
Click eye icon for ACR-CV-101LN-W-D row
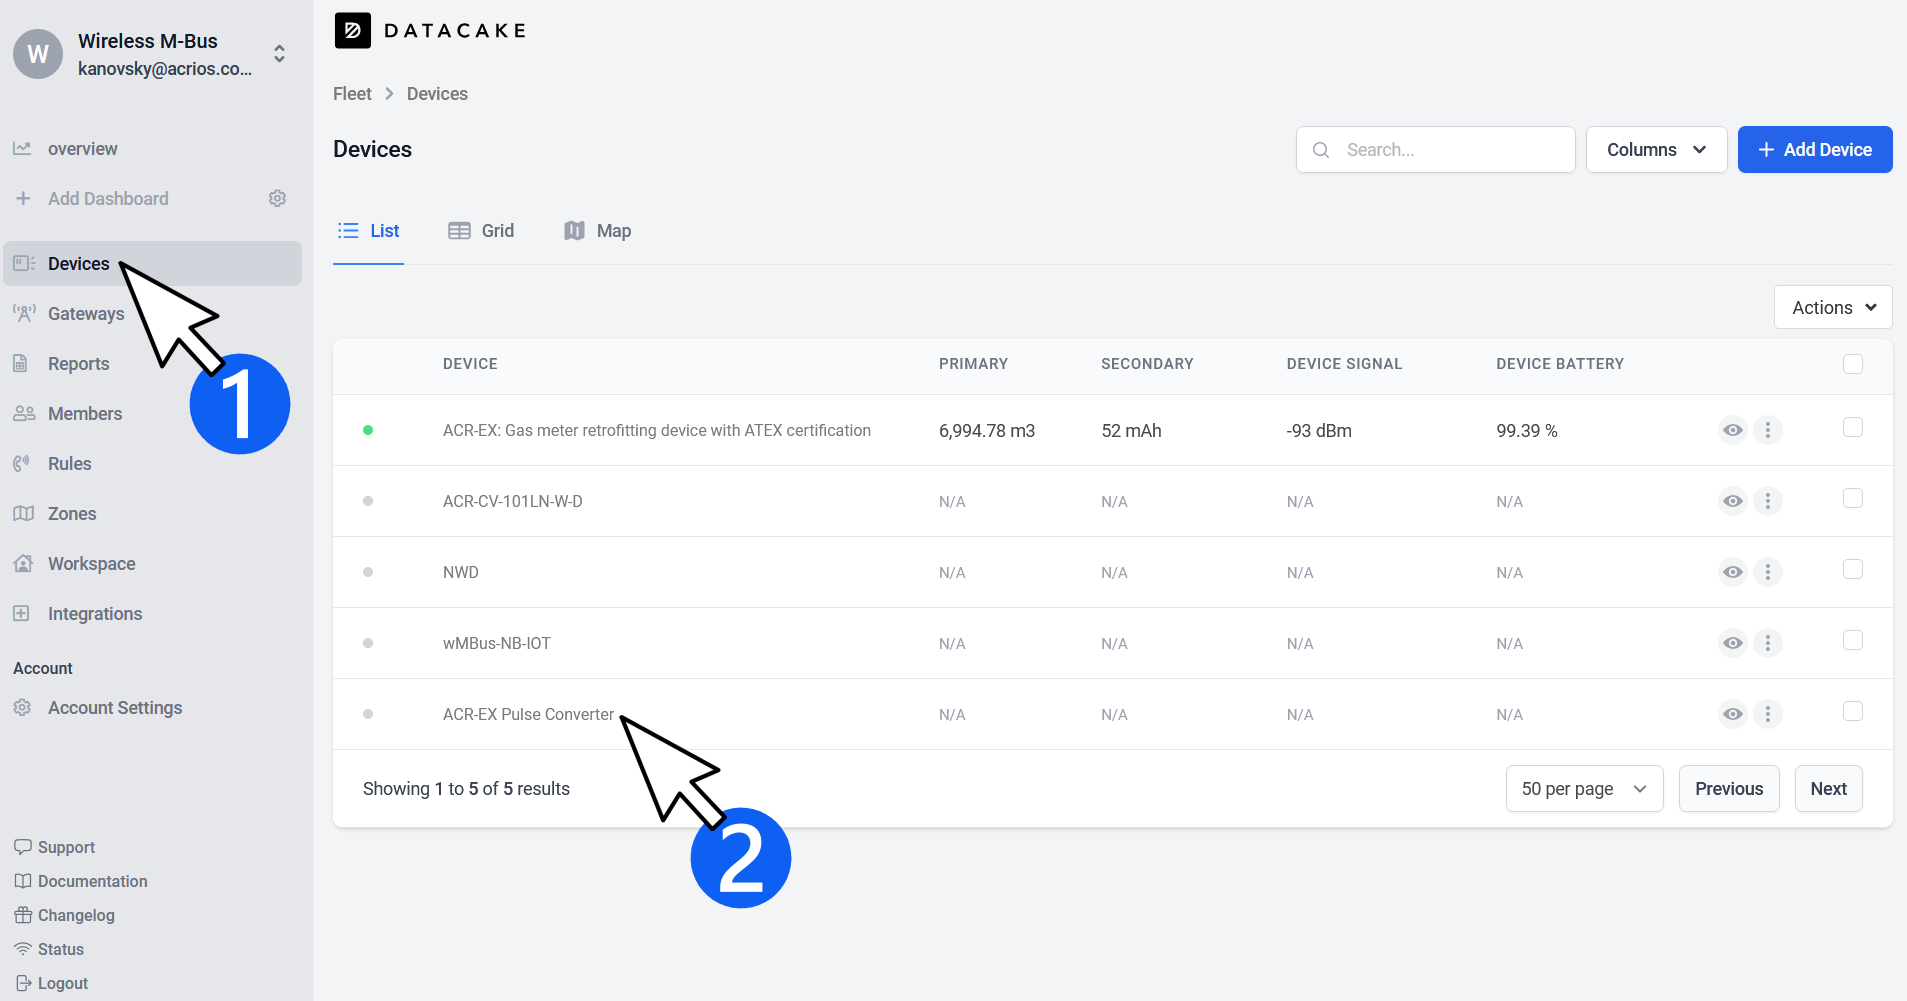click(1733, 501)
